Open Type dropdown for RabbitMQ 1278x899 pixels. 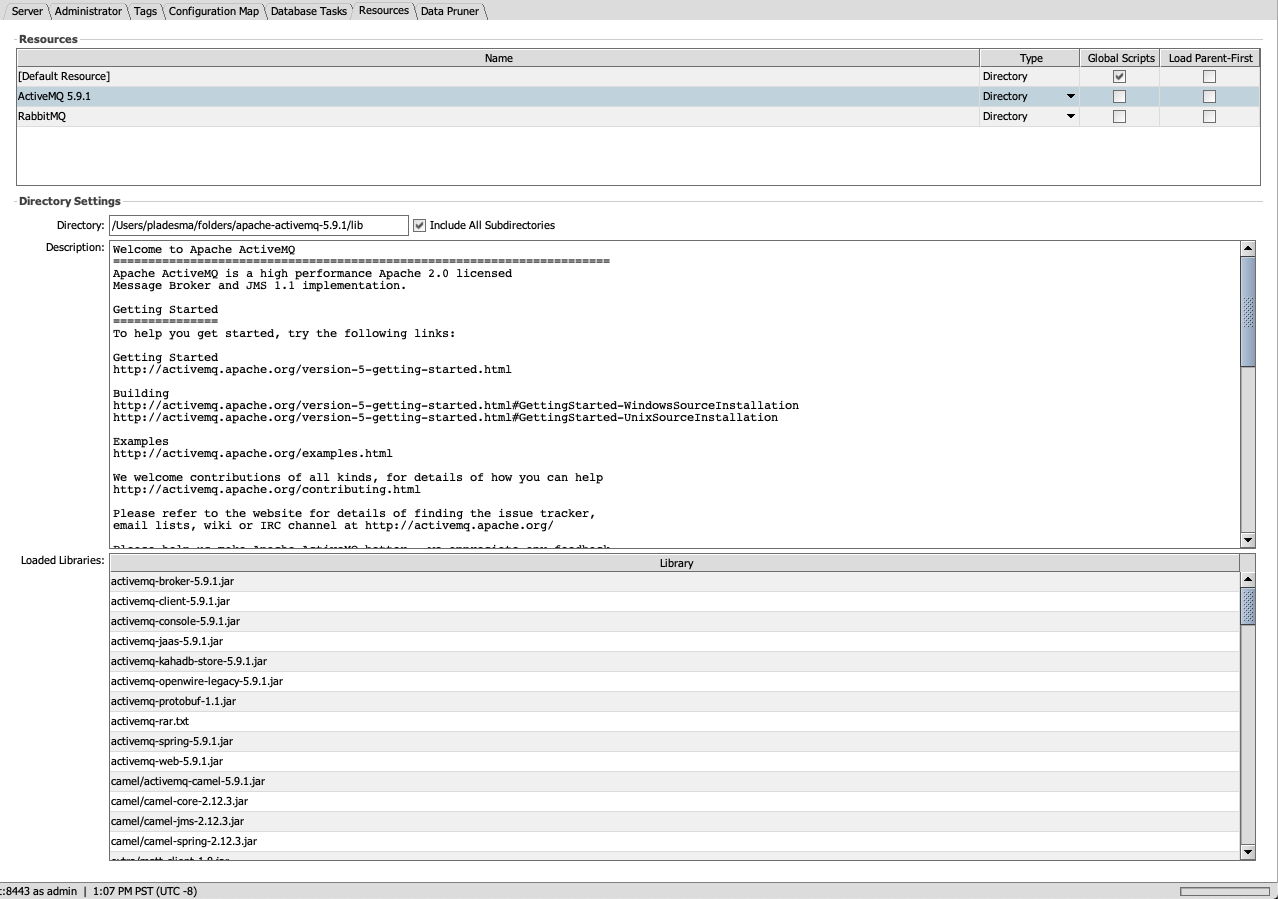(x=1070, y=117)
